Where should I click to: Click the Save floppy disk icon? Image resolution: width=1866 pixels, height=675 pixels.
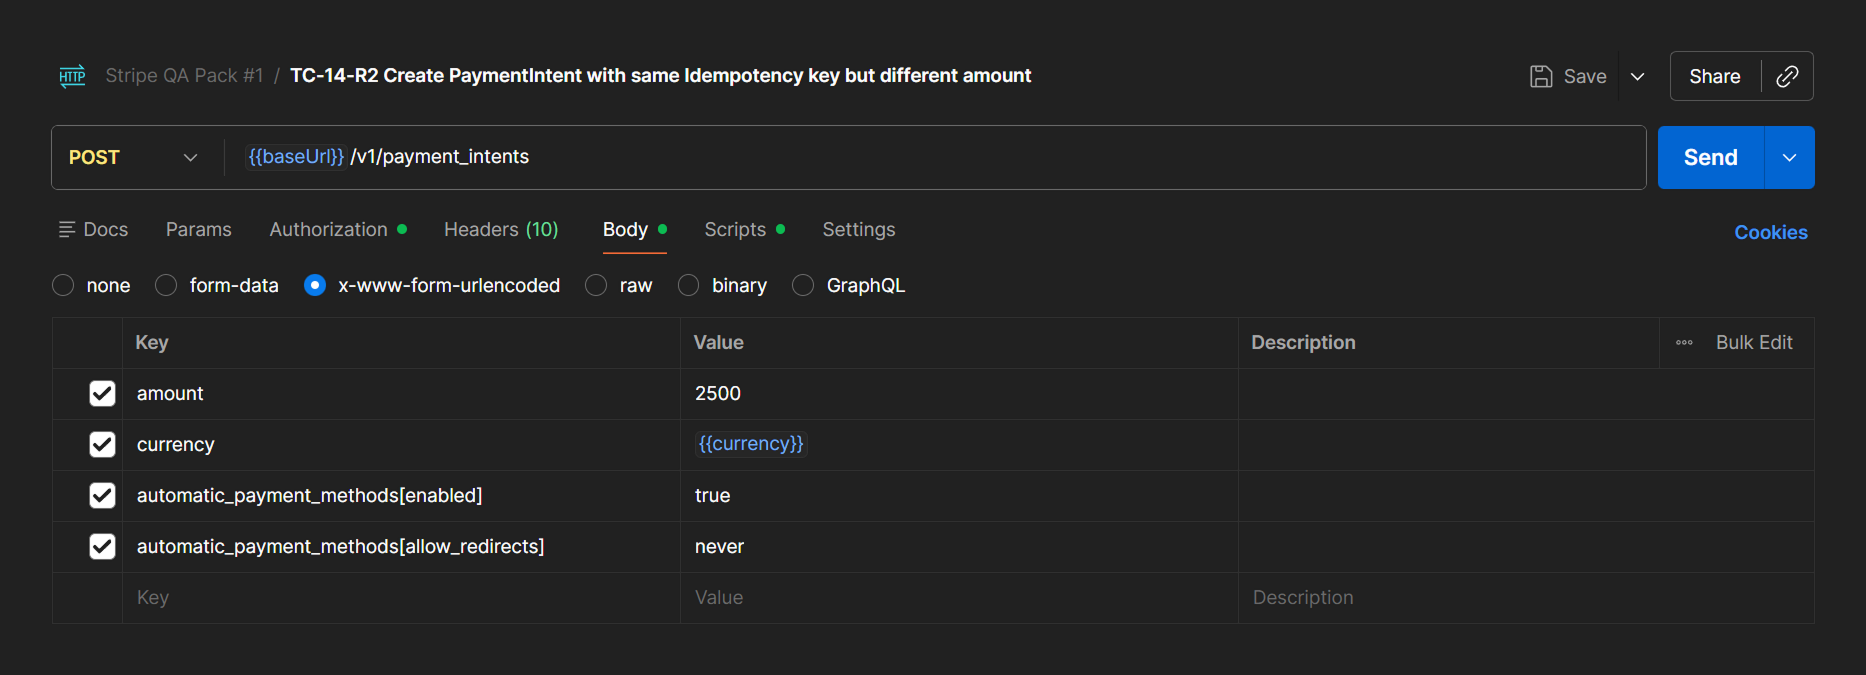[1541, 76]
